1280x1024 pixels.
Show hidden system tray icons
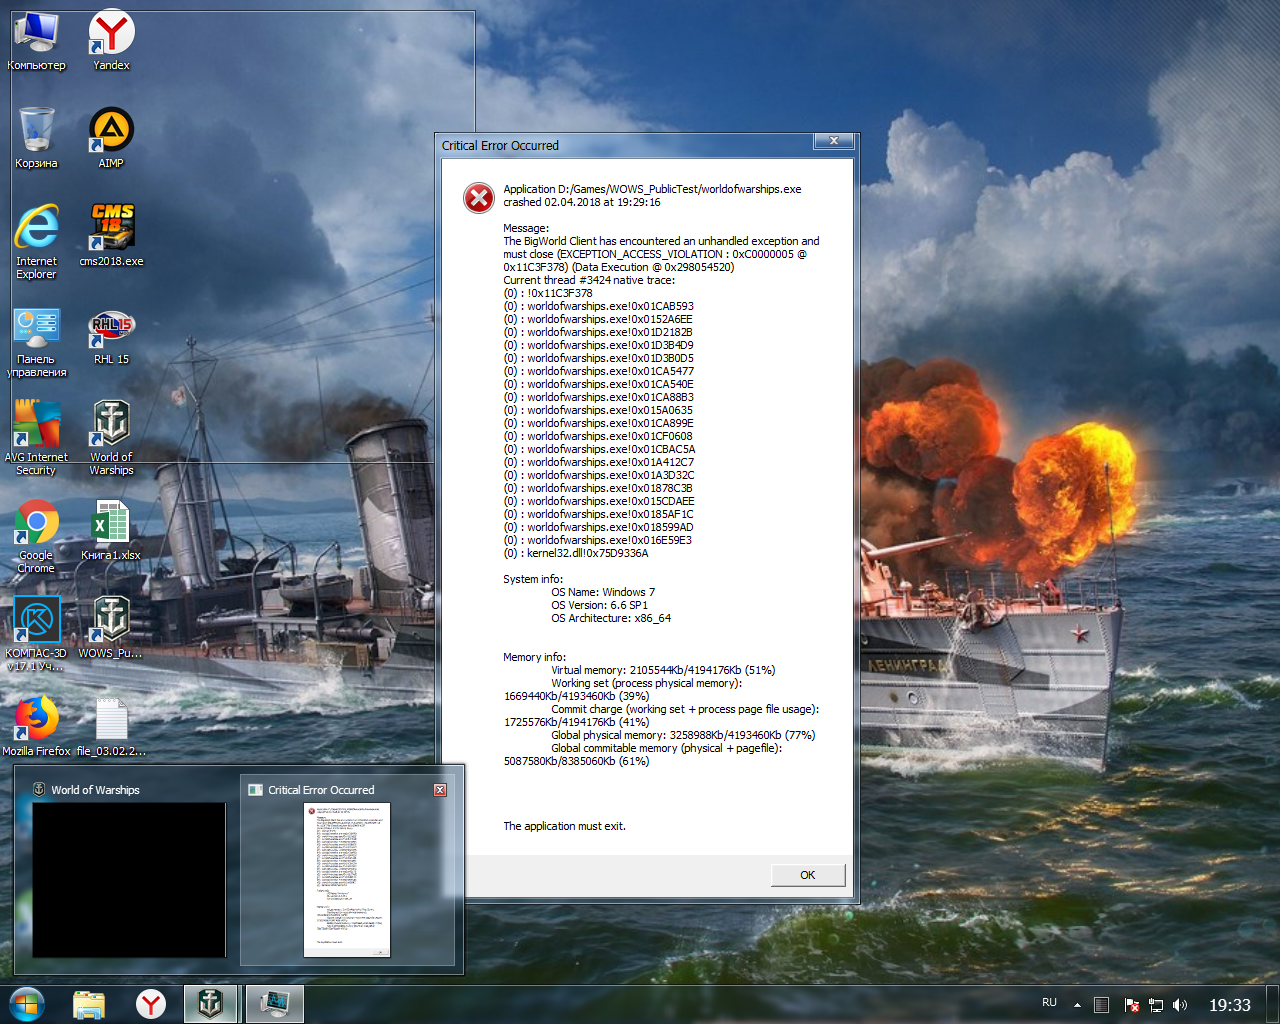click(1077, 1004)
